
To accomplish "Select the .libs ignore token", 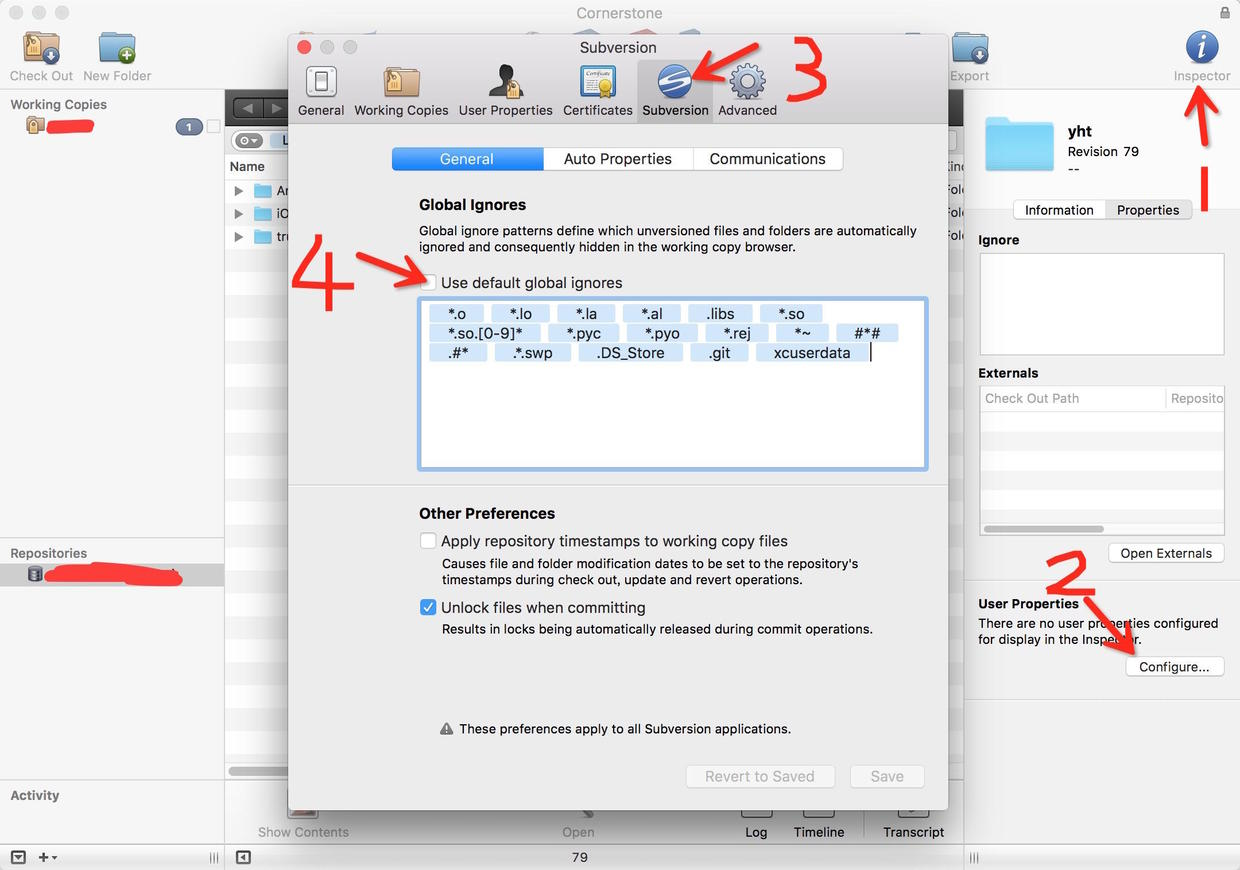I will click(720, 314).
